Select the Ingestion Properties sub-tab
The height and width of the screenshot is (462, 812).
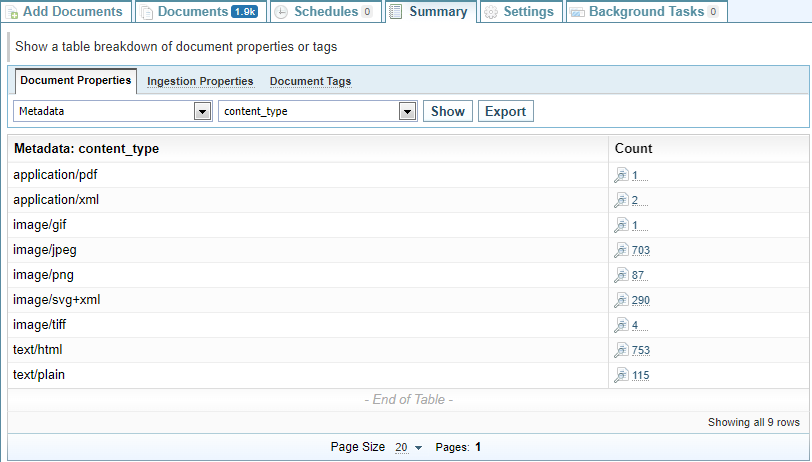[200, 81]
